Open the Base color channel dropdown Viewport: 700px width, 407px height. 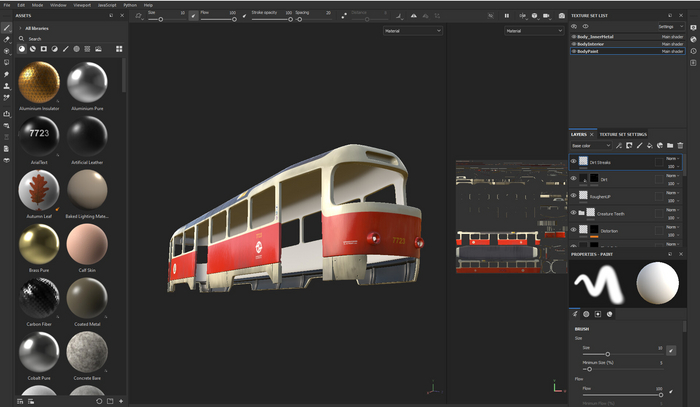tap(590, 146)
